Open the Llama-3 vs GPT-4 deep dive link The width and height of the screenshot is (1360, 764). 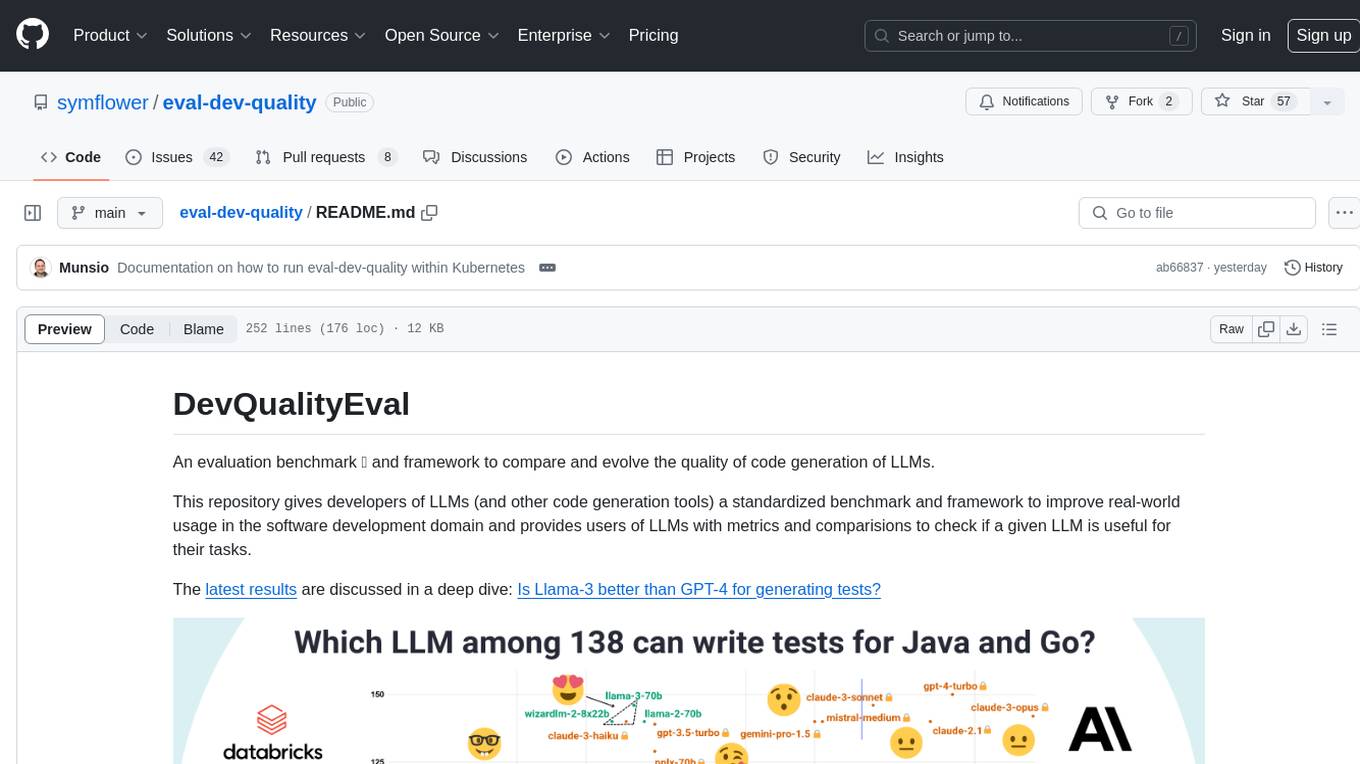[x=699, y=589]
